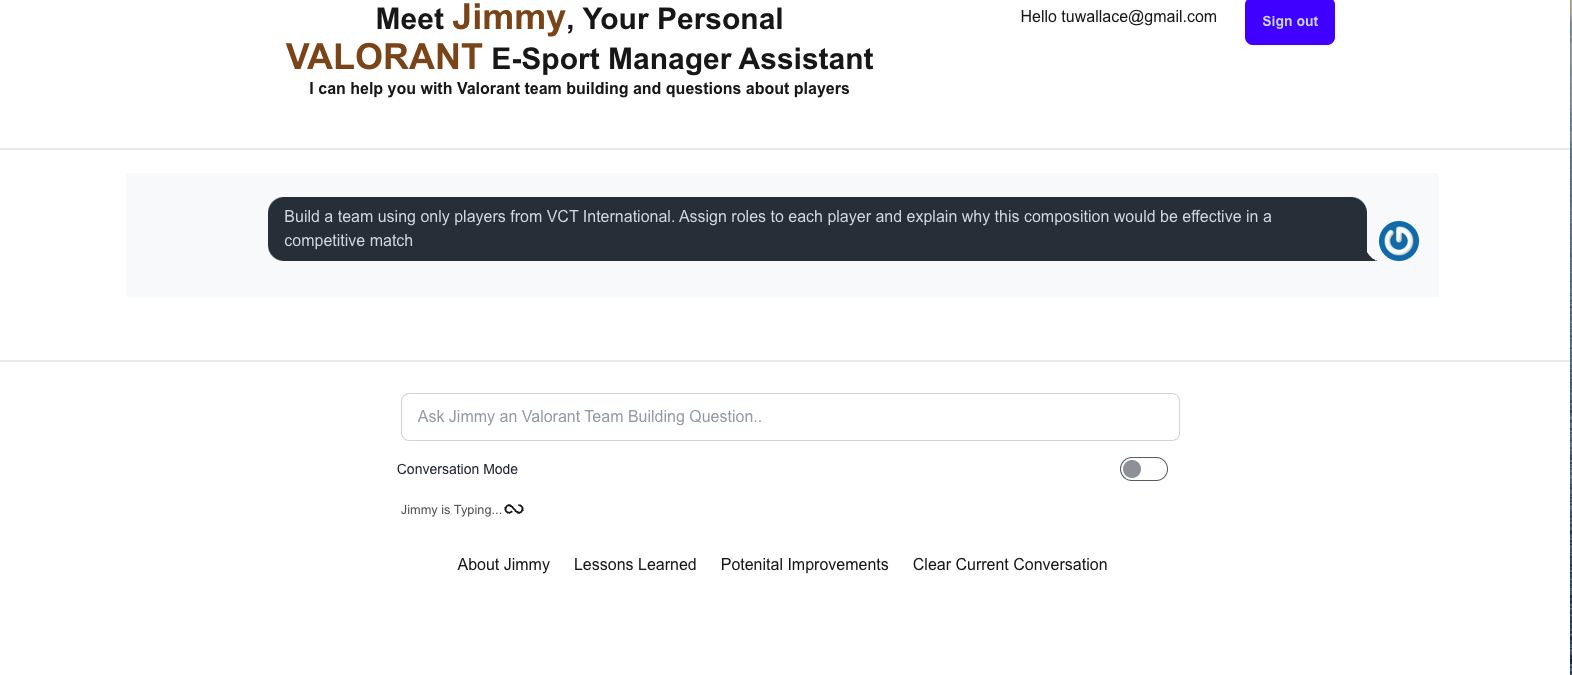
Task: Click the typing infinity loader icon
Action: click(x=514, y=509)
